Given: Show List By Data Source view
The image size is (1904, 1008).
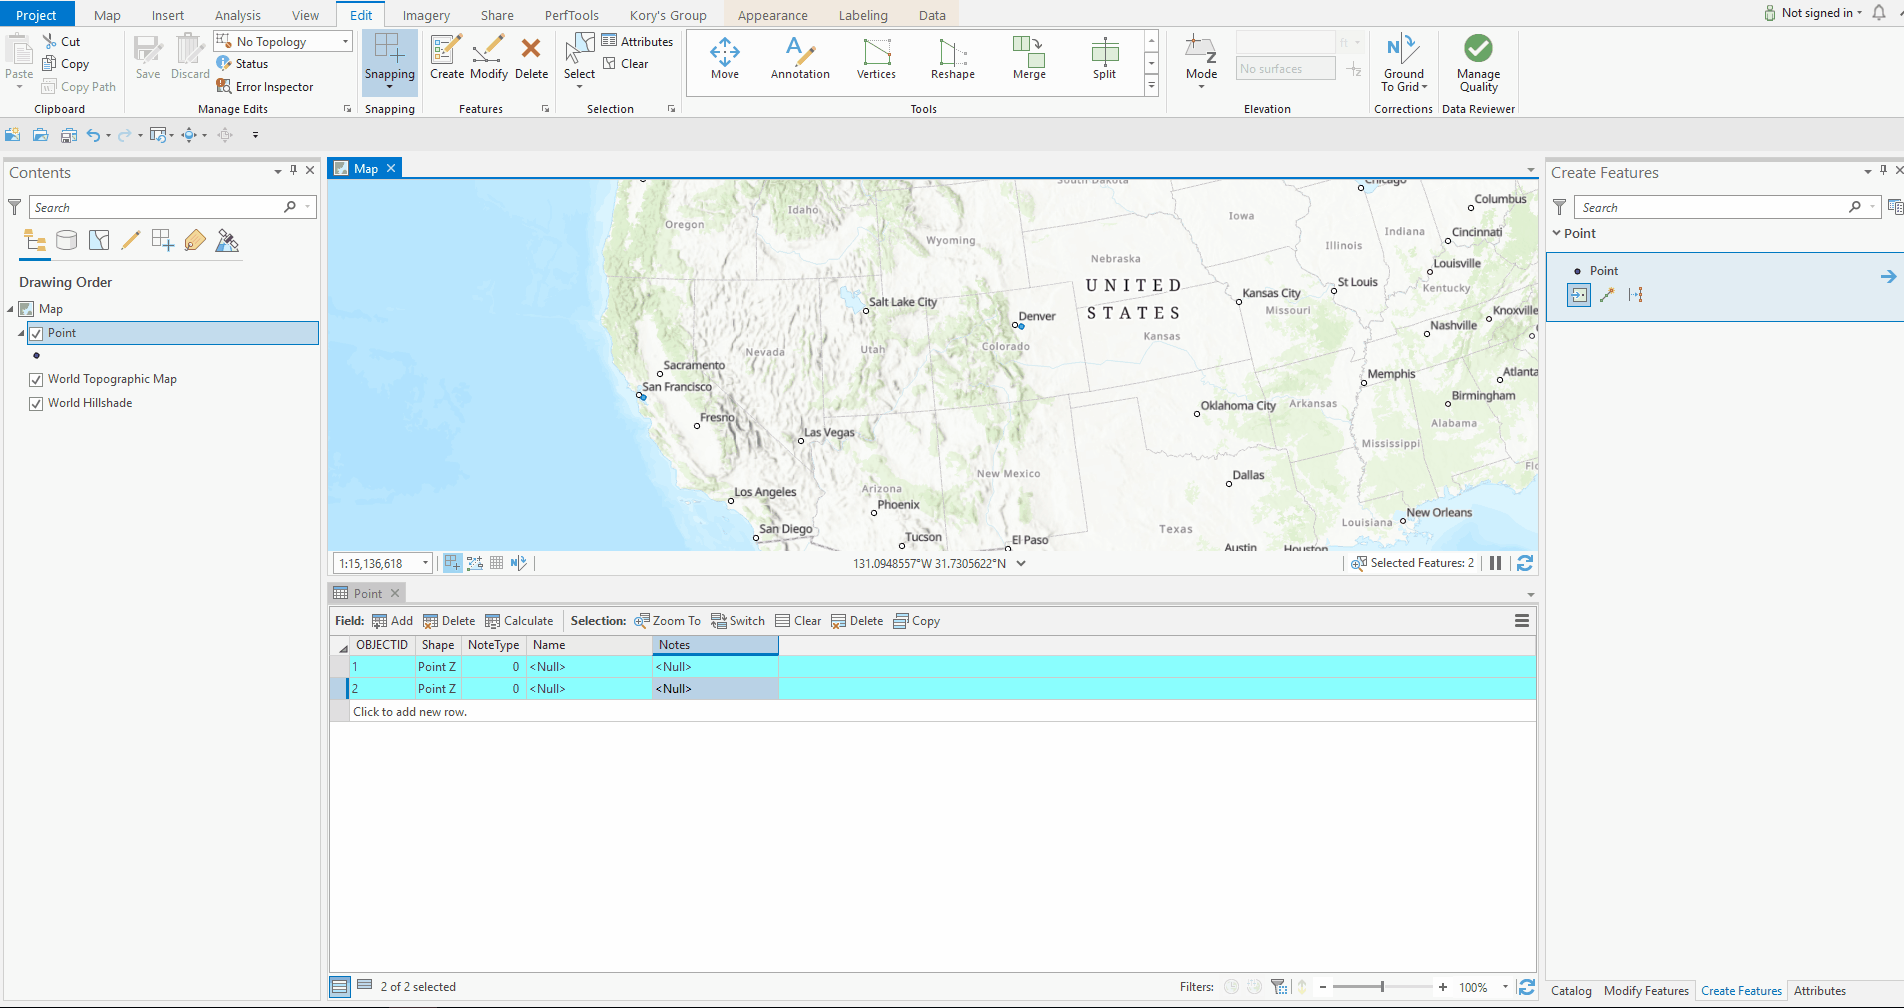Looking at the screenshot, I should (x=67, y=240).
